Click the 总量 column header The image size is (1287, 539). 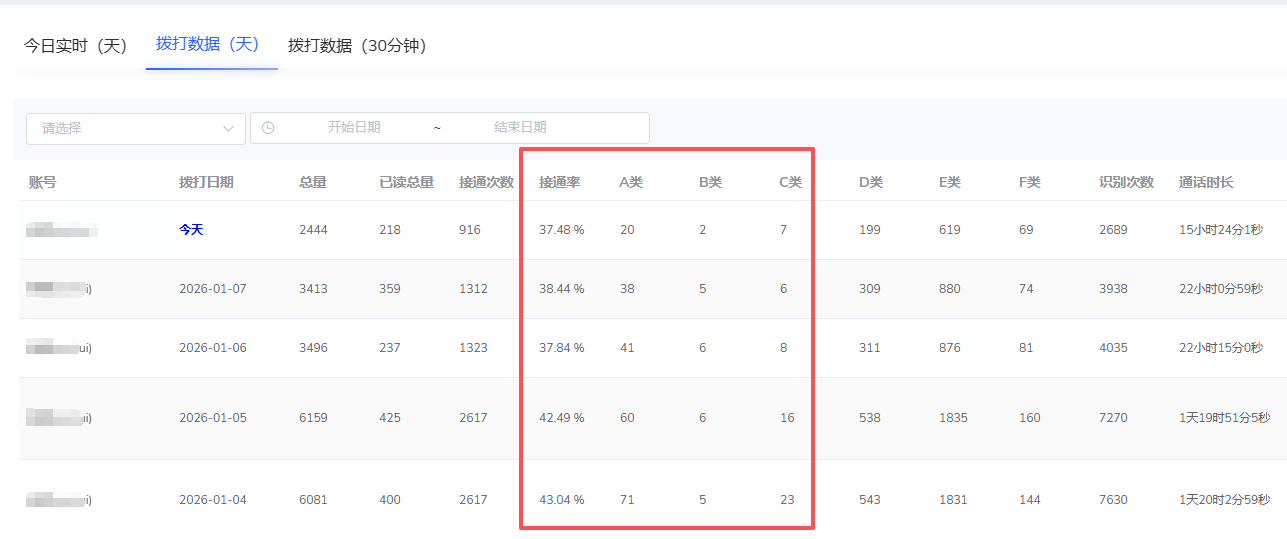pyautogui.click(x=312, y=182)
